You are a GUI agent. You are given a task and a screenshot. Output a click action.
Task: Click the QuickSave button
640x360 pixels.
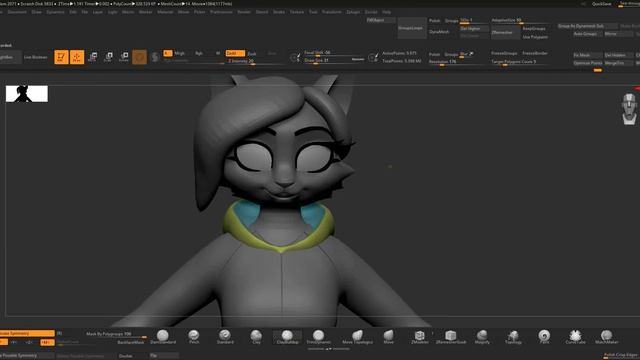pos(601,4)
